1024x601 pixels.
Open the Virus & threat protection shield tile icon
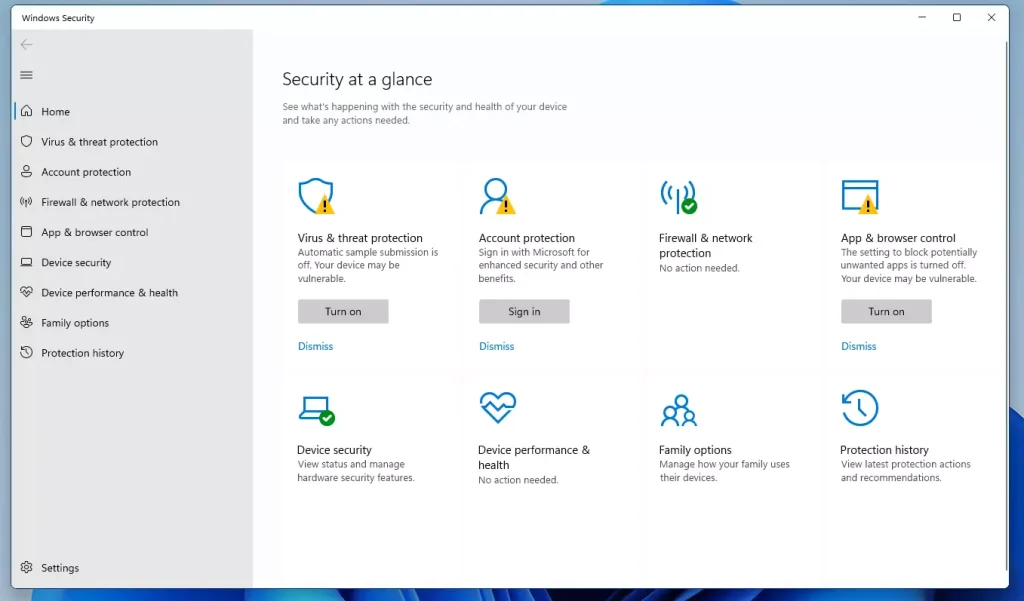click(x=316, y=196)
